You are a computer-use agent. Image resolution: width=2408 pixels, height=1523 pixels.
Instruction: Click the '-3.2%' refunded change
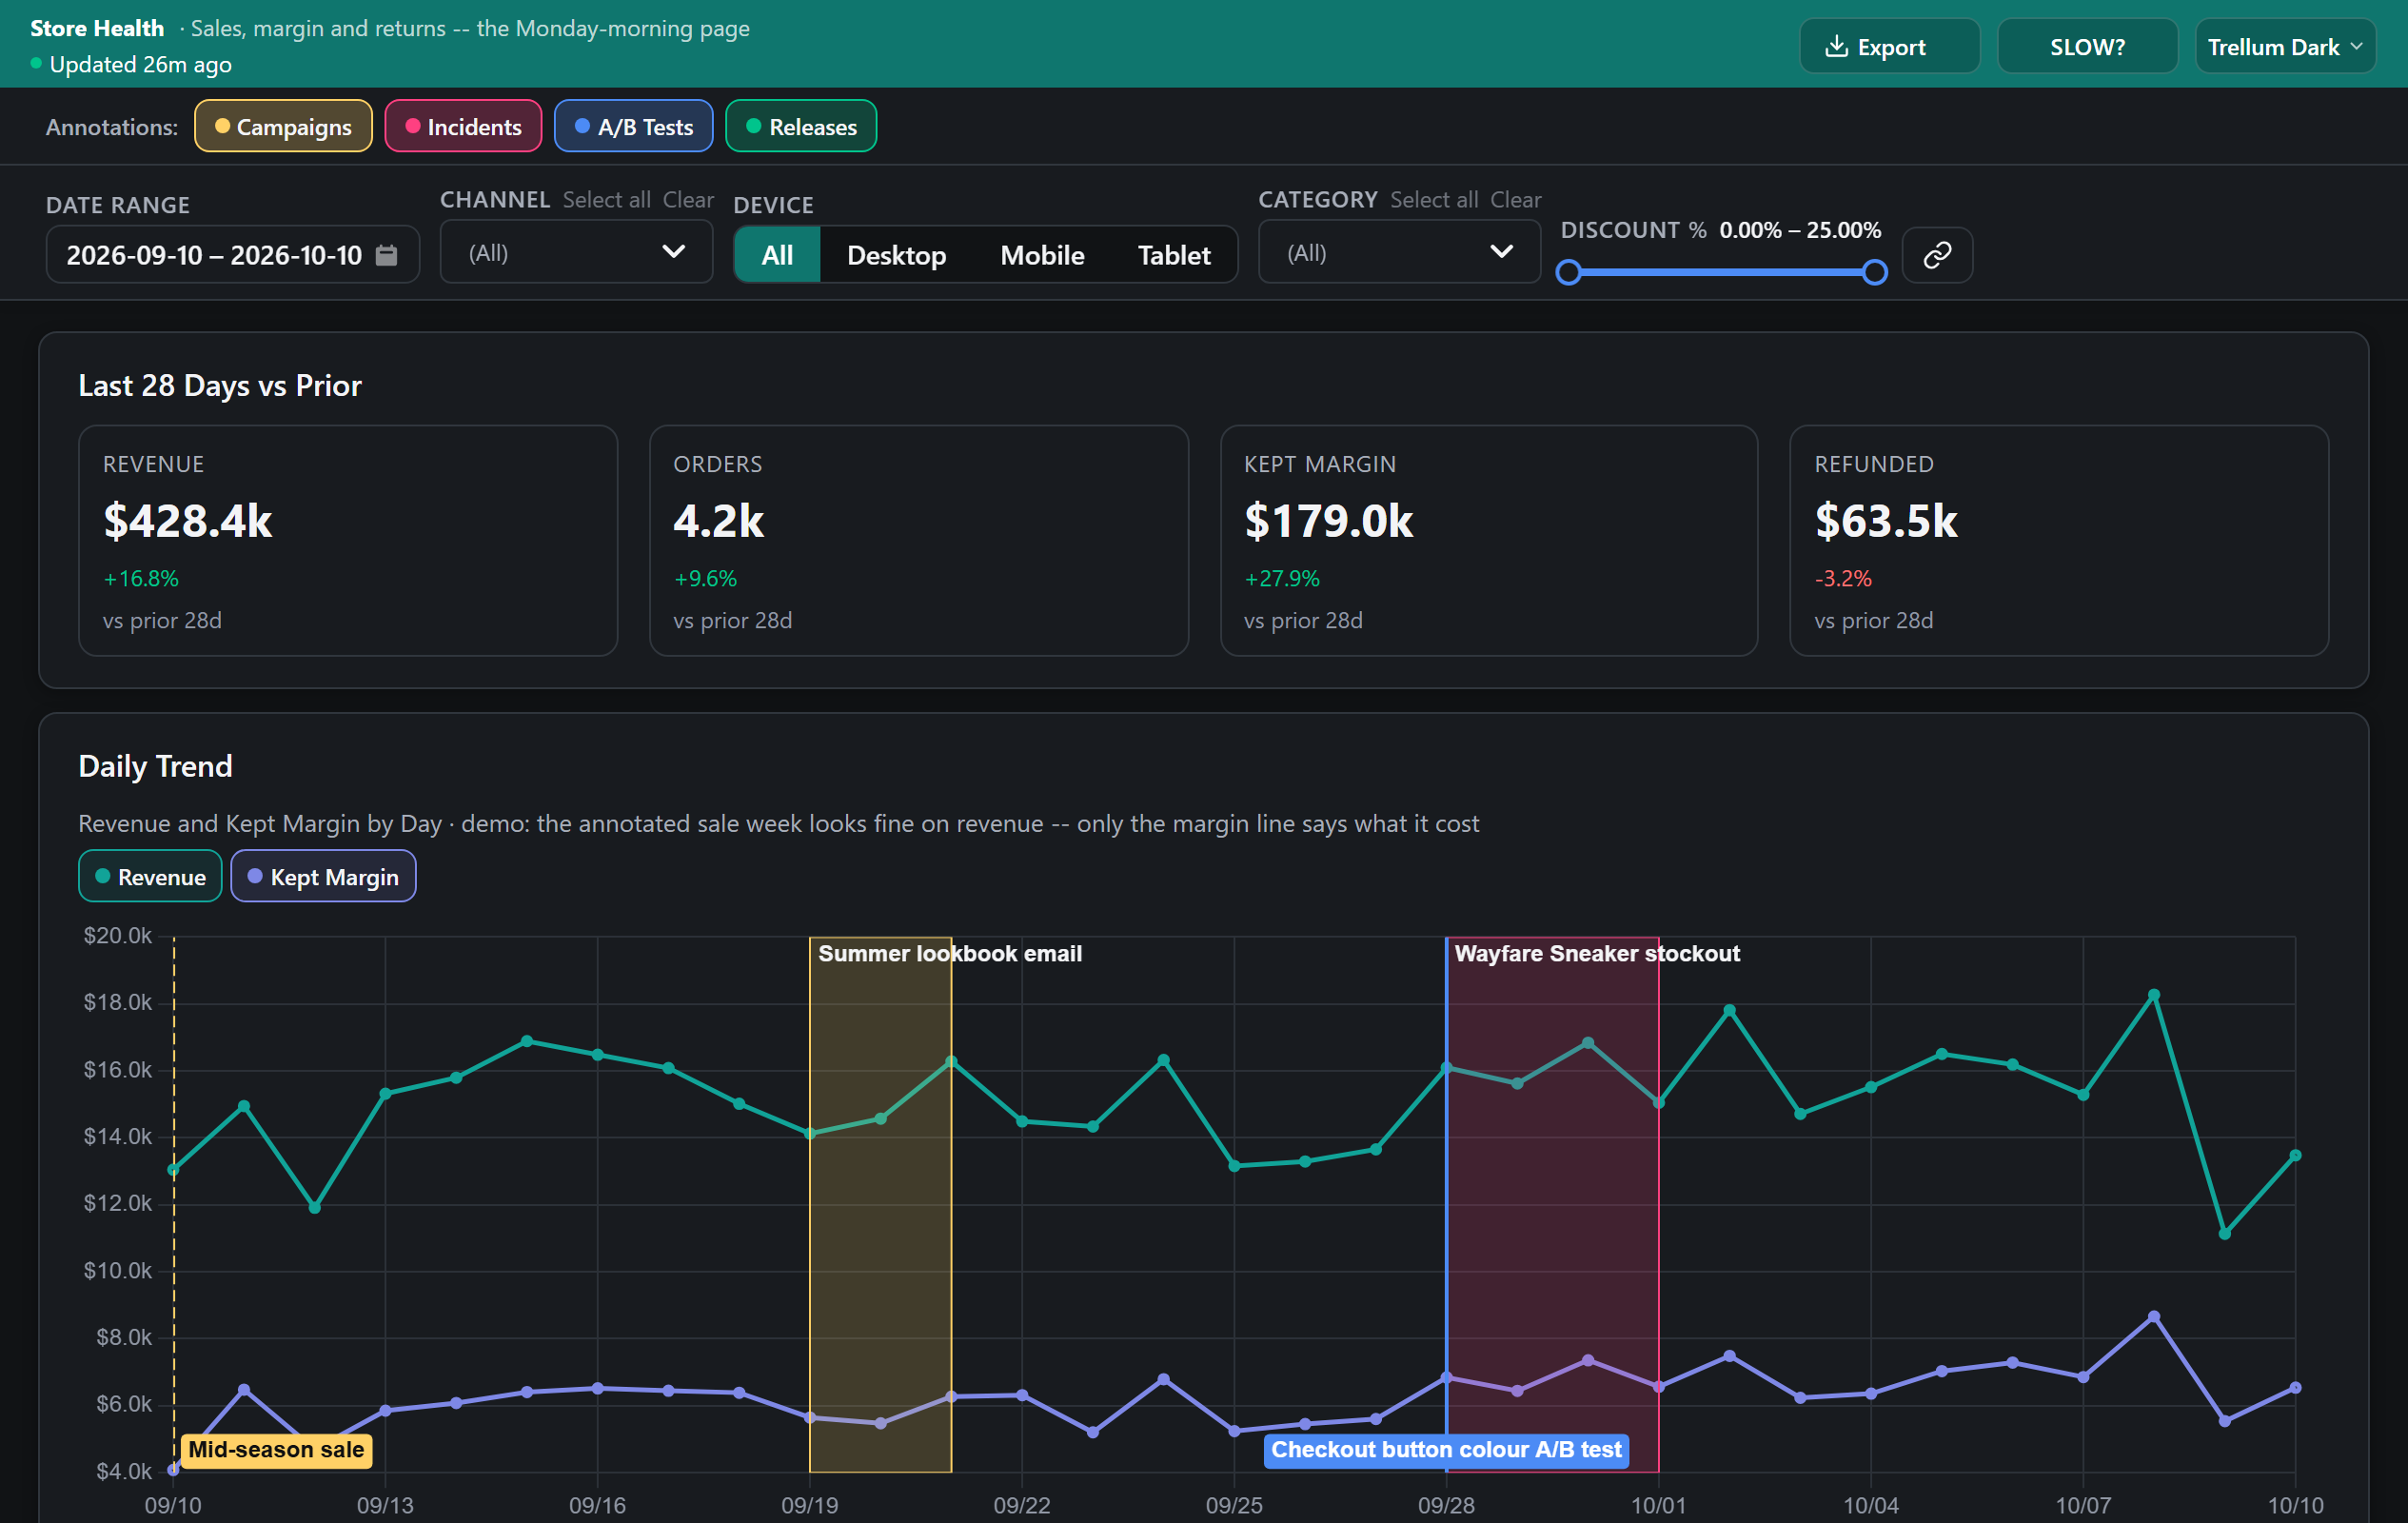1843,579
